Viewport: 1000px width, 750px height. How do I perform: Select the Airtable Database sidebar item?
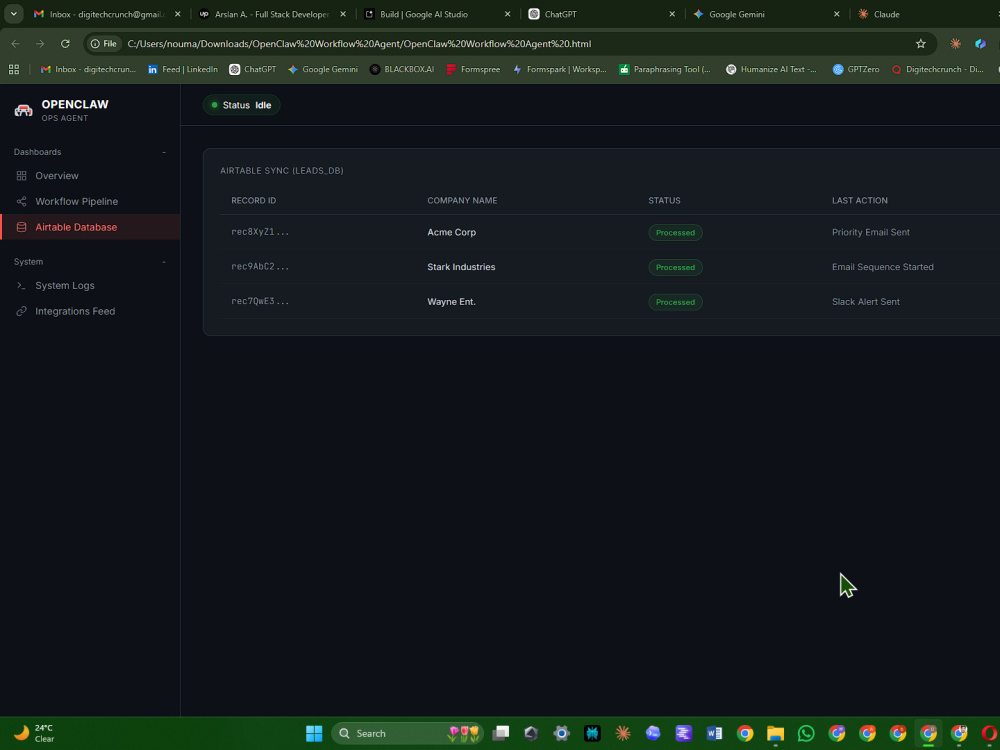tap(90, 227)
